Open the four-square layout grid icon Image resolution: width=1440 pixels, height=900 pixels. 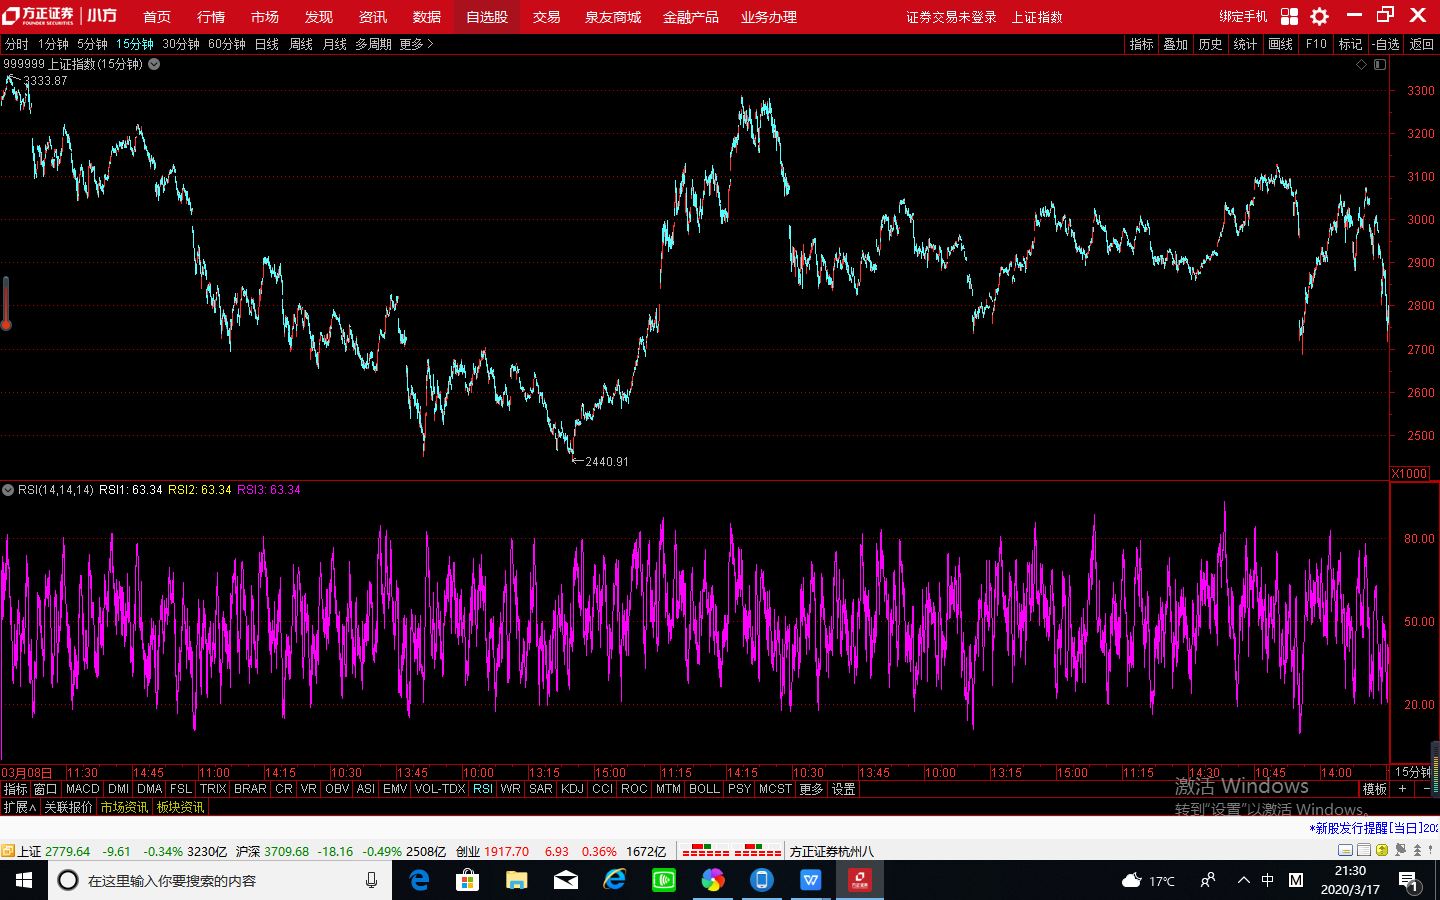point(1289,16)
